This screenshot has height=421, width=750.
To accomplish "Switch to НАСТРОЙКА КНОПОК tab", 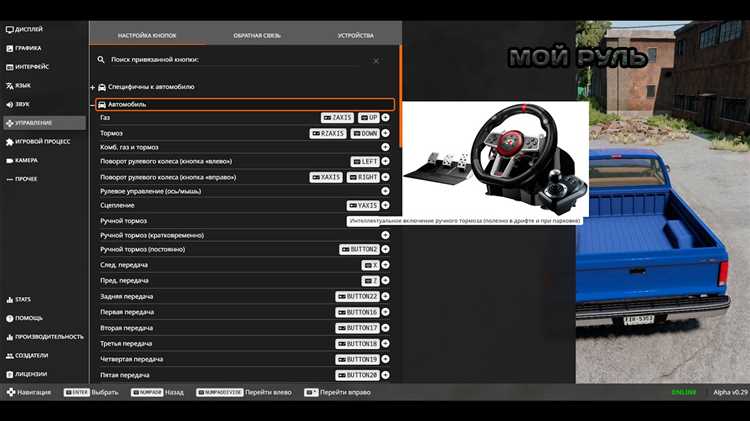I will click(147, 35).
